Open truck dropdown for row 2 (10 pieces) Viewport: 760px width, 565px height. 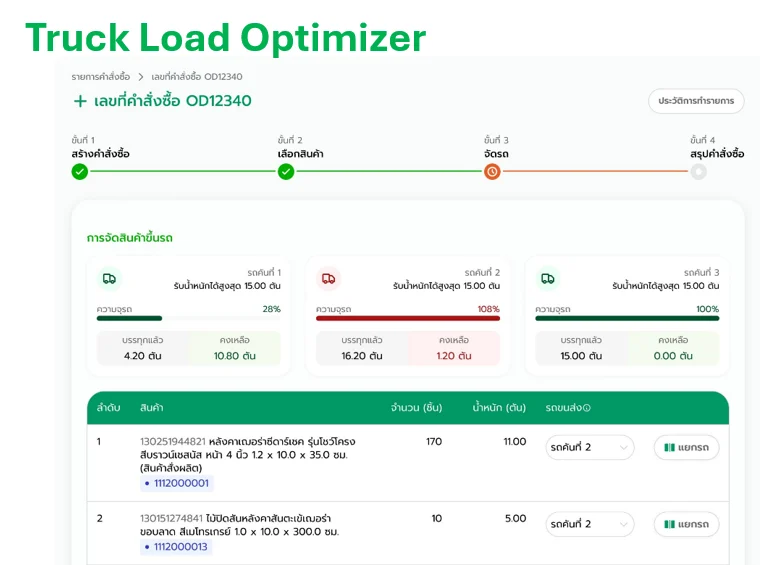point(590,524)
